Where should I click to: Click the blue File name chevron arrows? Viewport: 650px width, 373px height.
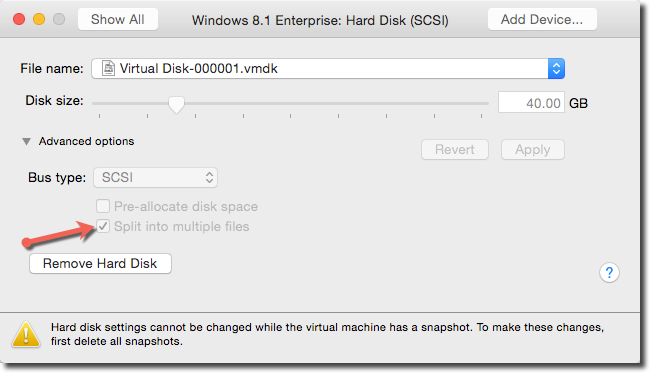point(556,68)
